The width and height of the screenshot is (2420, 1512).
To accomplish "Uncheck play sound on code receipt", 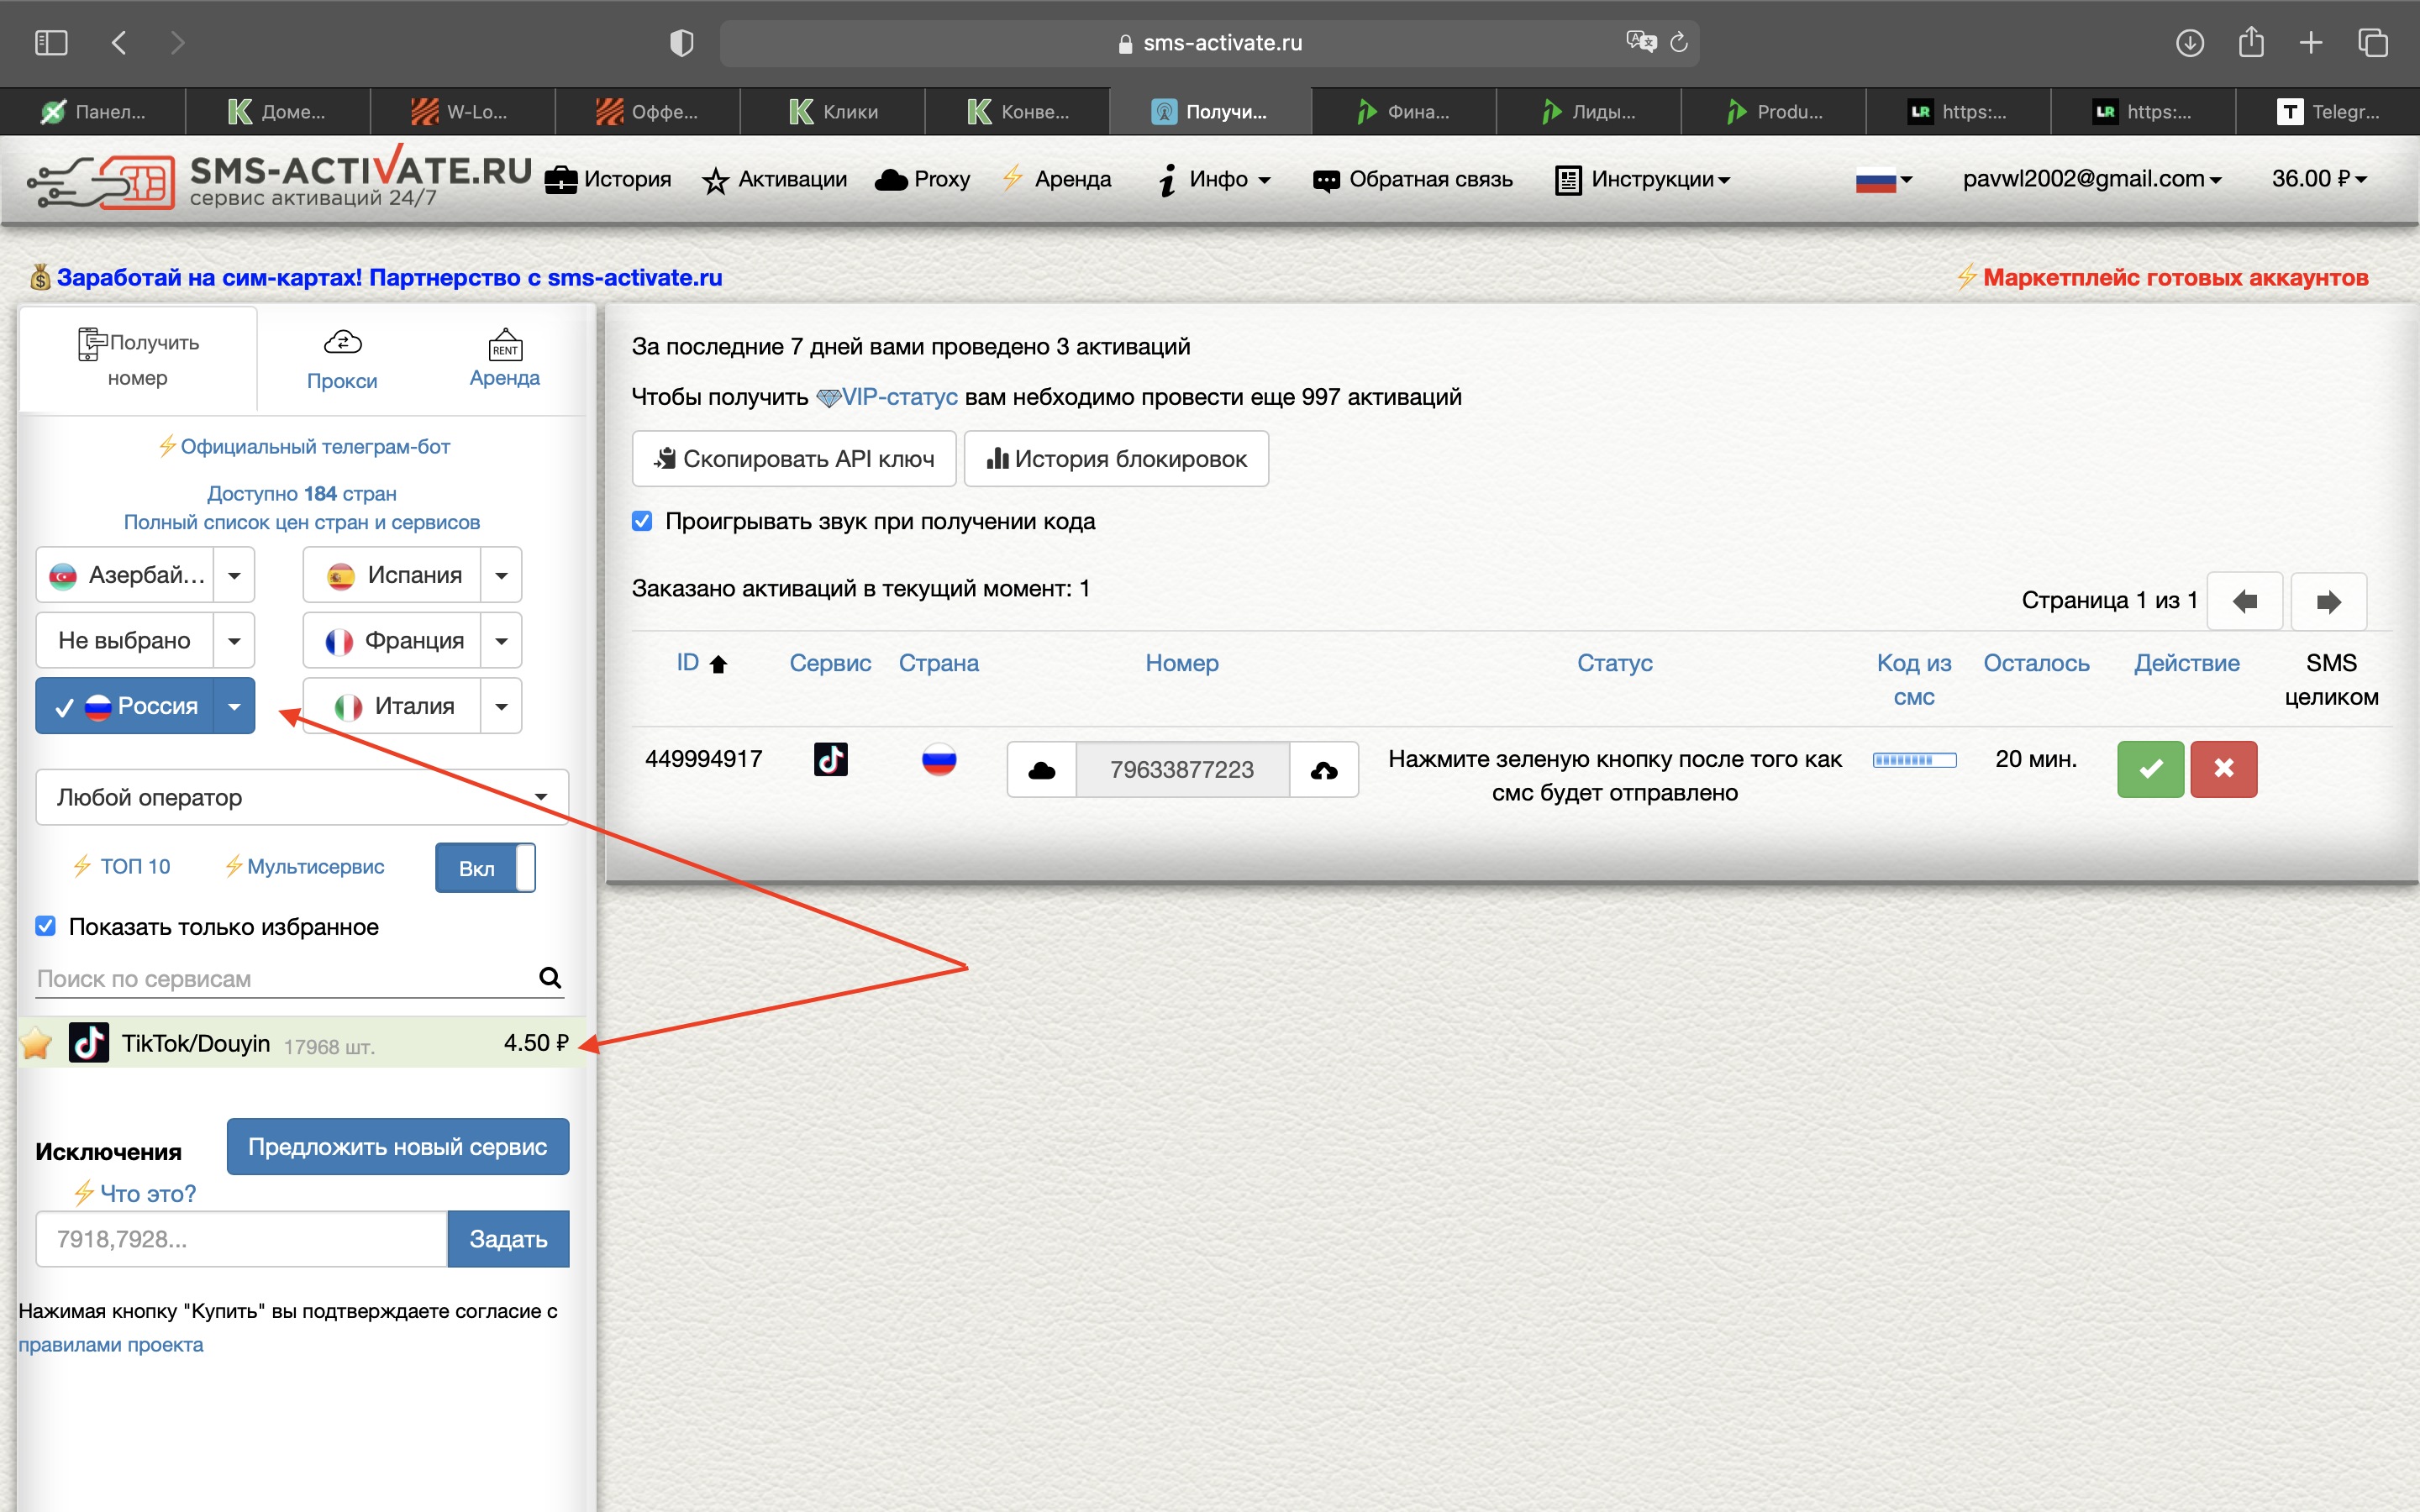I will click(642, 521).
